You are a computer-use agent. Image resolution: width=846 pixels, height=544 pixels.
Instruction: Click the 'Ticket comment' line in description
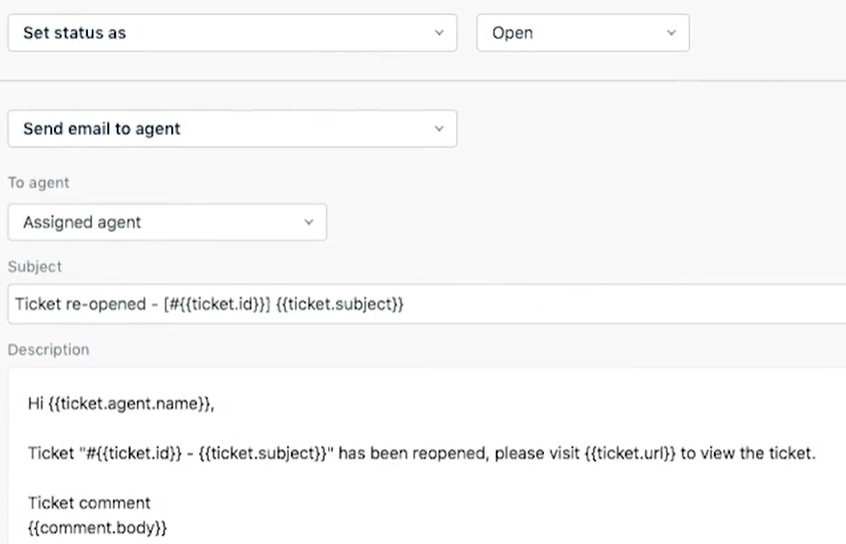pyautogui.click(x=89, y=503)
